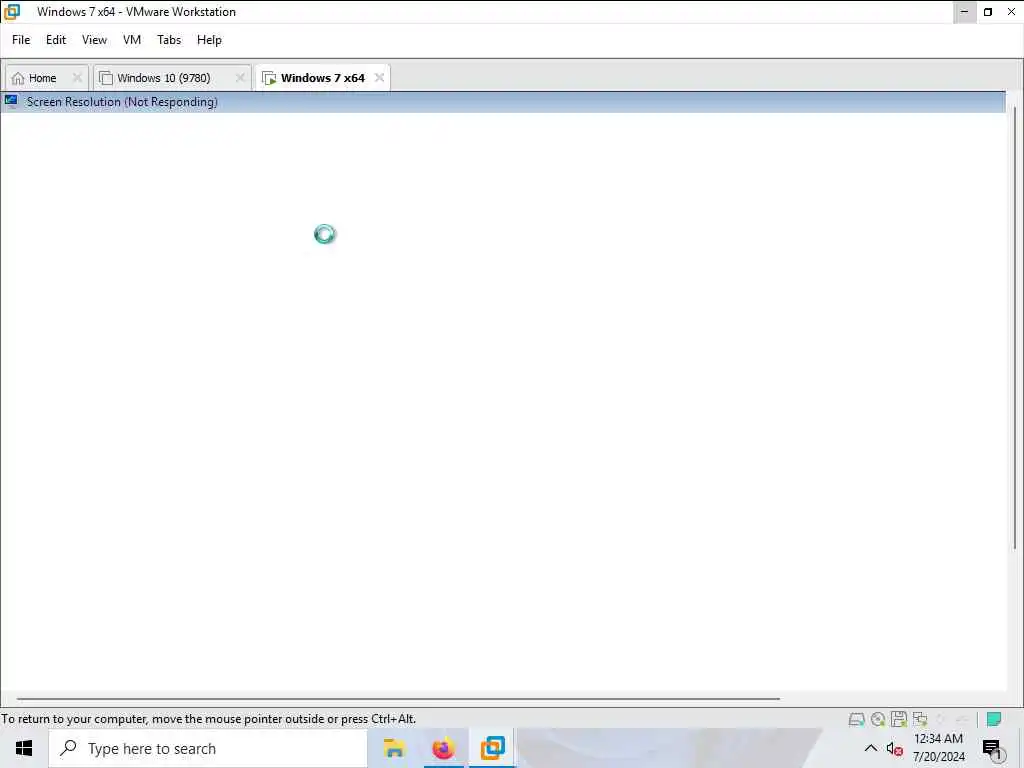Click the network adapter status icon
Screen dimensions: 1024x768
(x=920, y=720)
